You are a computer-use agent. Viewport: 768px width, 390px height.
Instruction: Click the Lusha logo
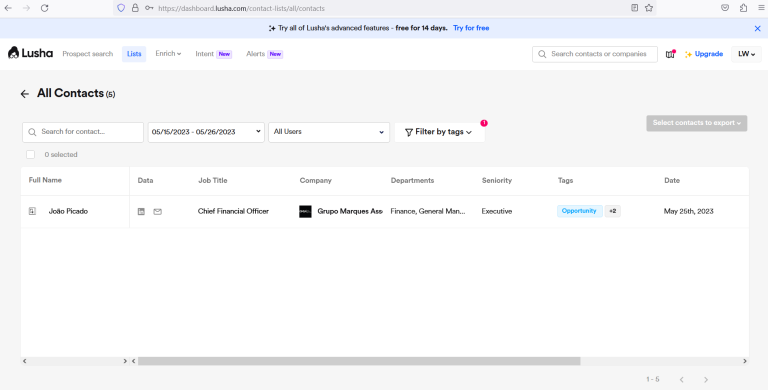(x=30, y=53)
